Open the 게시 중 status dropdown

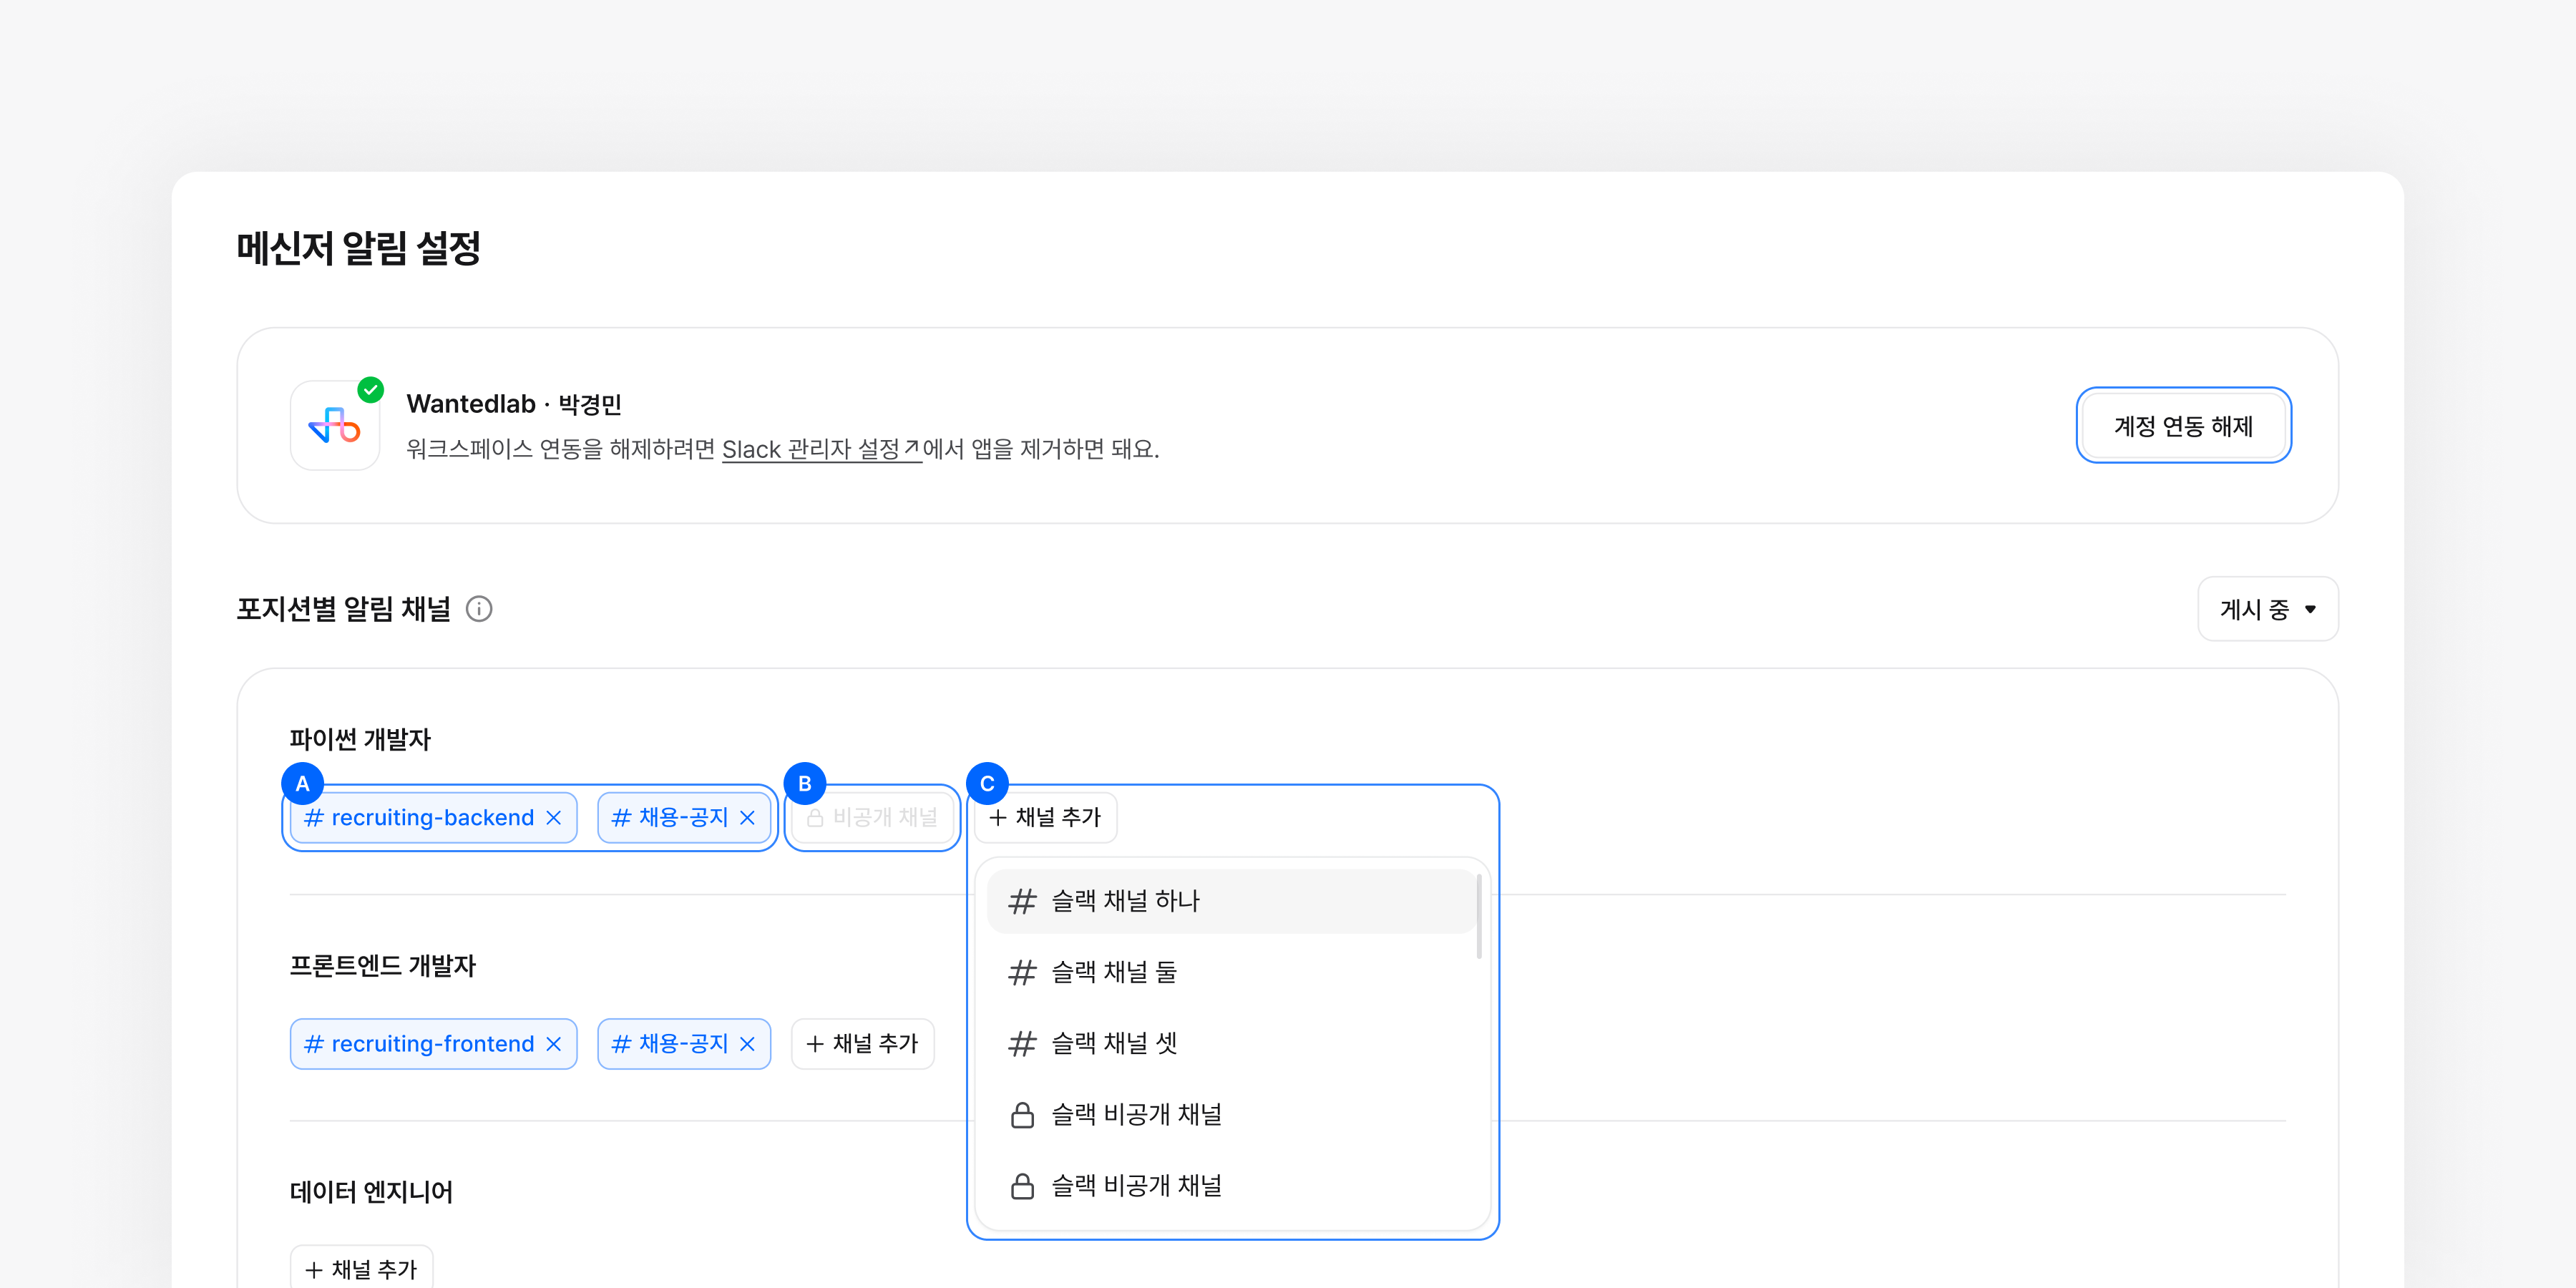(x=2267, y=609)
